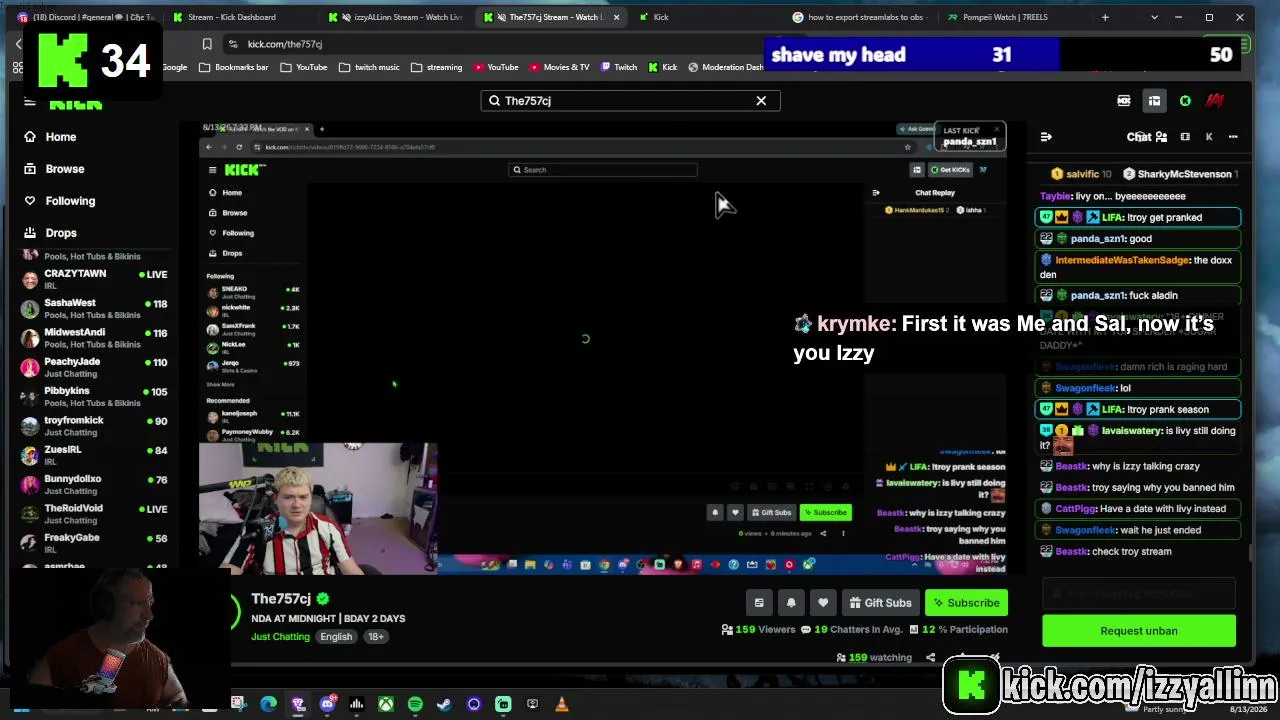This screenshot has width=1280, height=720.
Task: Open chat more options menu
Action: (x=1233, y=137)
